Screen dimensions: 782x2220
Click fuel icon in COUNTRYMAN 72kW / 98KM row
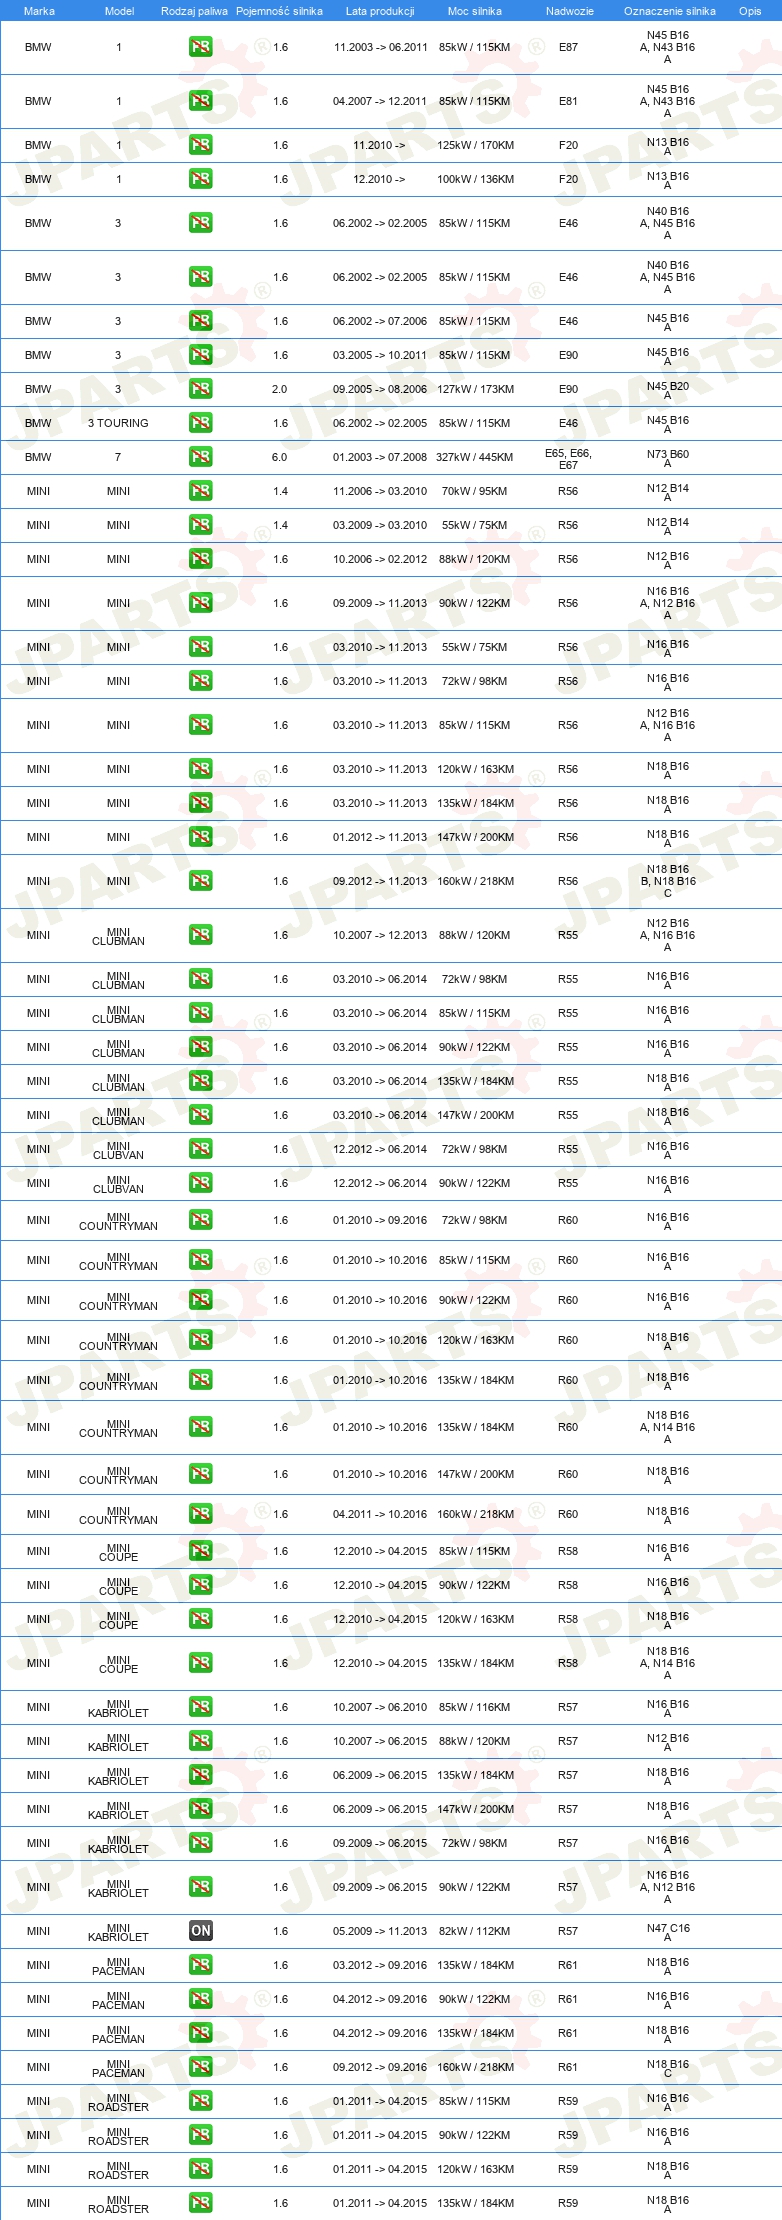(x=200, y=1220)
